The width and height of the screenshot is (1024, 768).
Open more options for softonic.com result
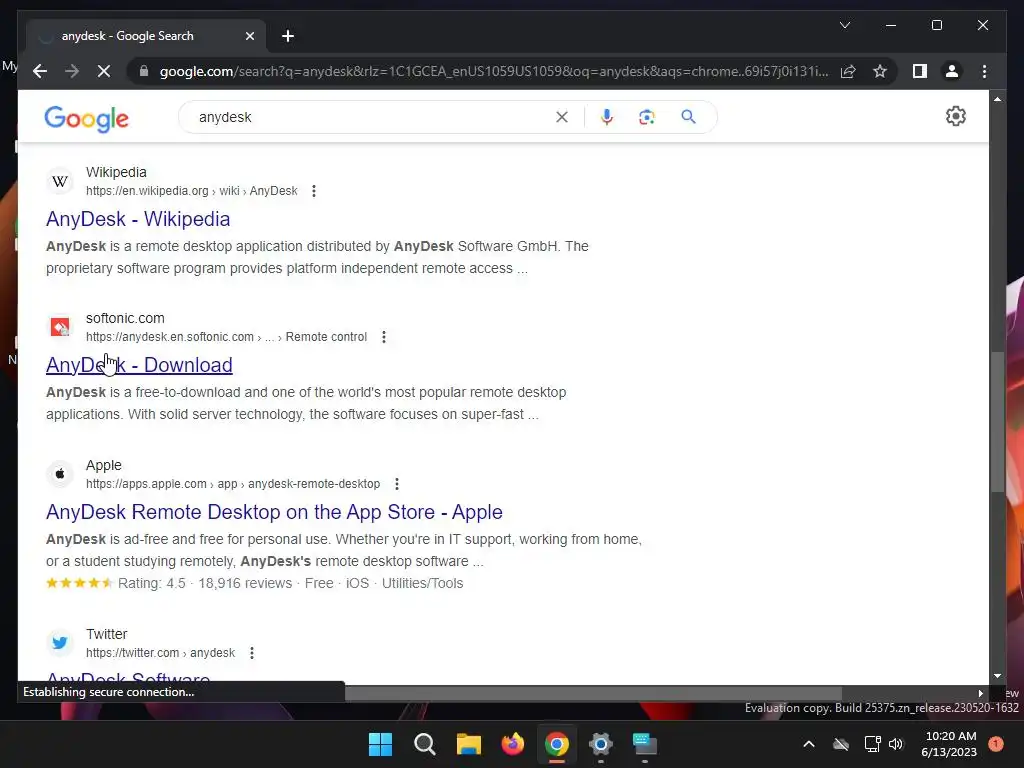(384, 337)
